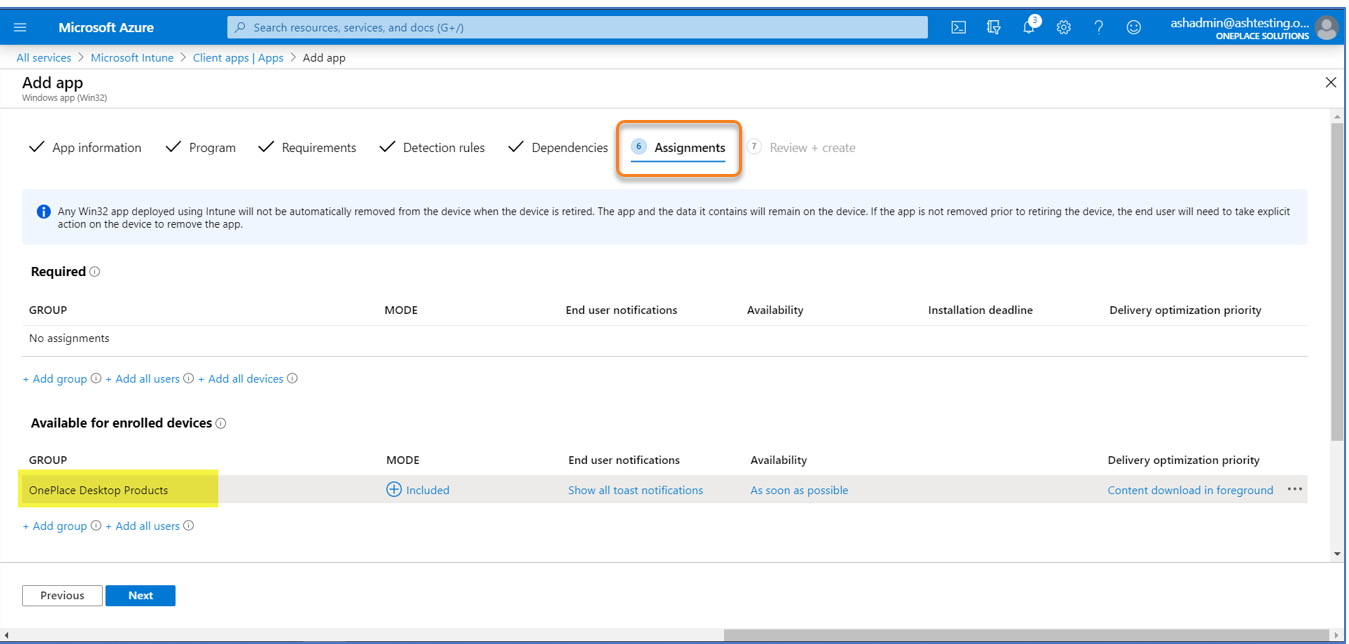Open the Directory and subscription filter icon
Screen dimensions: 1349x644
click(x=993, y=27)
